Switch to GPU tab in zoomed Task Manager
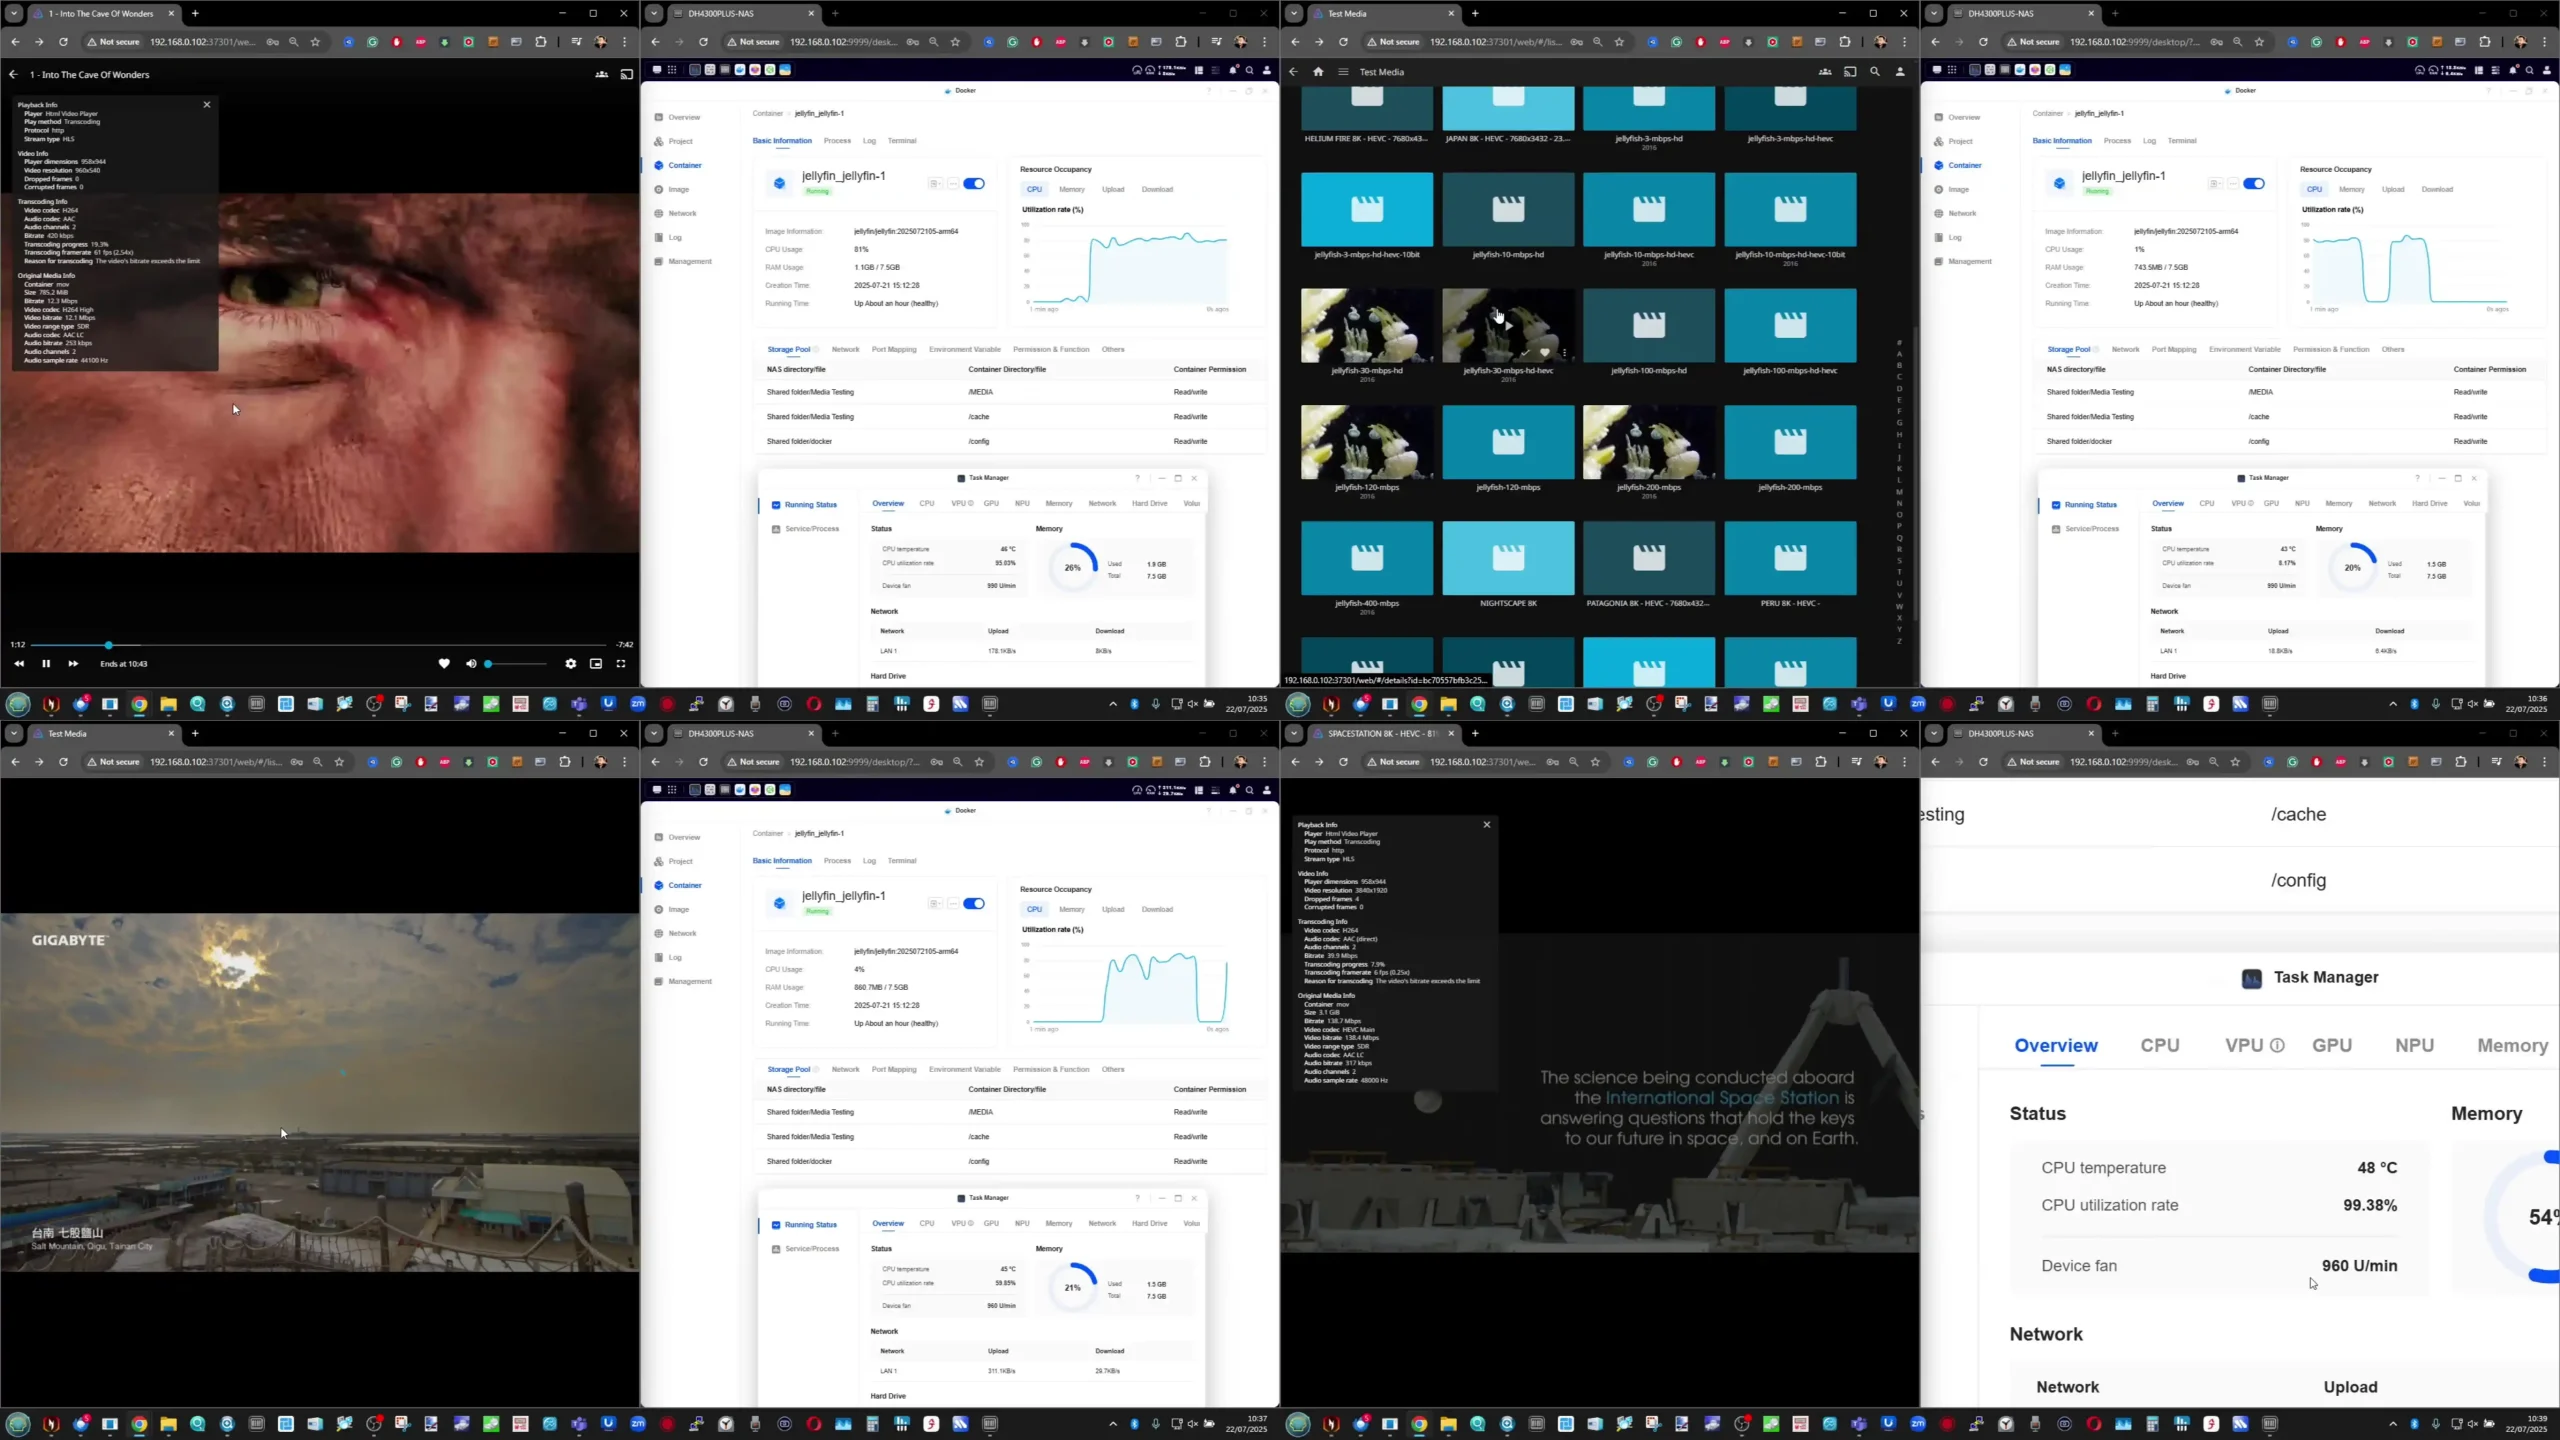 [2331, 1045]
